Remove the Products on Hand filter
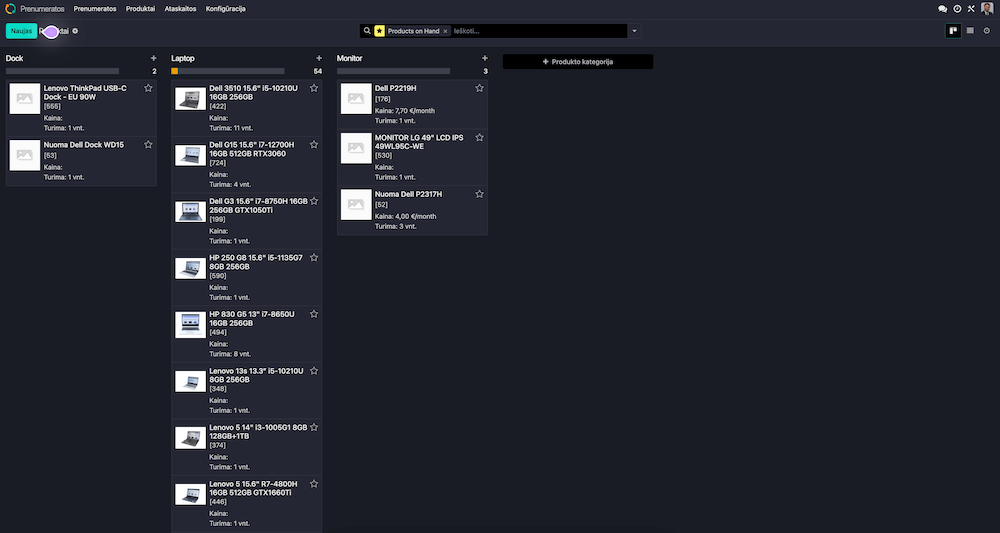This screenshot has height=533, width=1000. pyautogui.click(x=445, y=31)
